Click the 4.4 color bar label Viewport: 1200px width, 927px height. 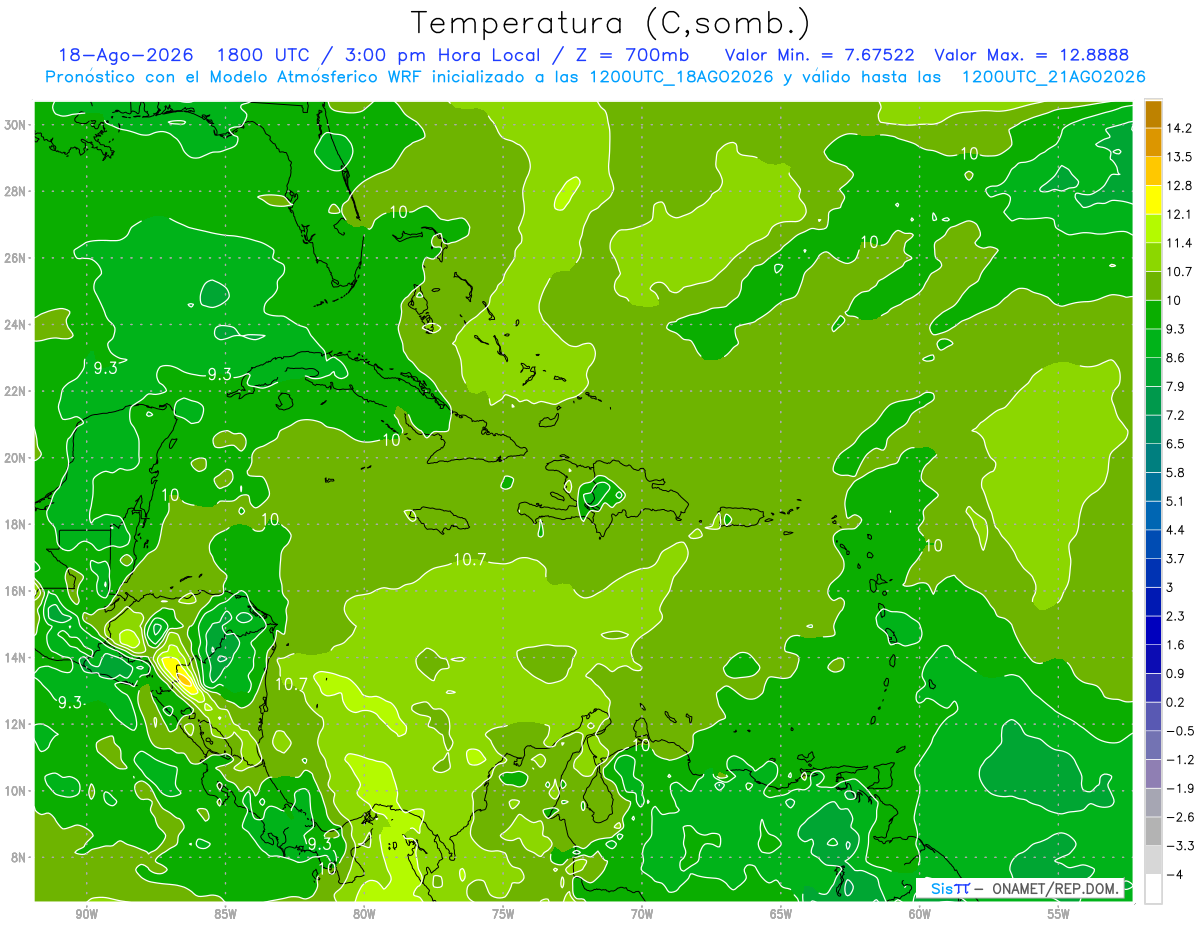click(x=1176, y=530)
